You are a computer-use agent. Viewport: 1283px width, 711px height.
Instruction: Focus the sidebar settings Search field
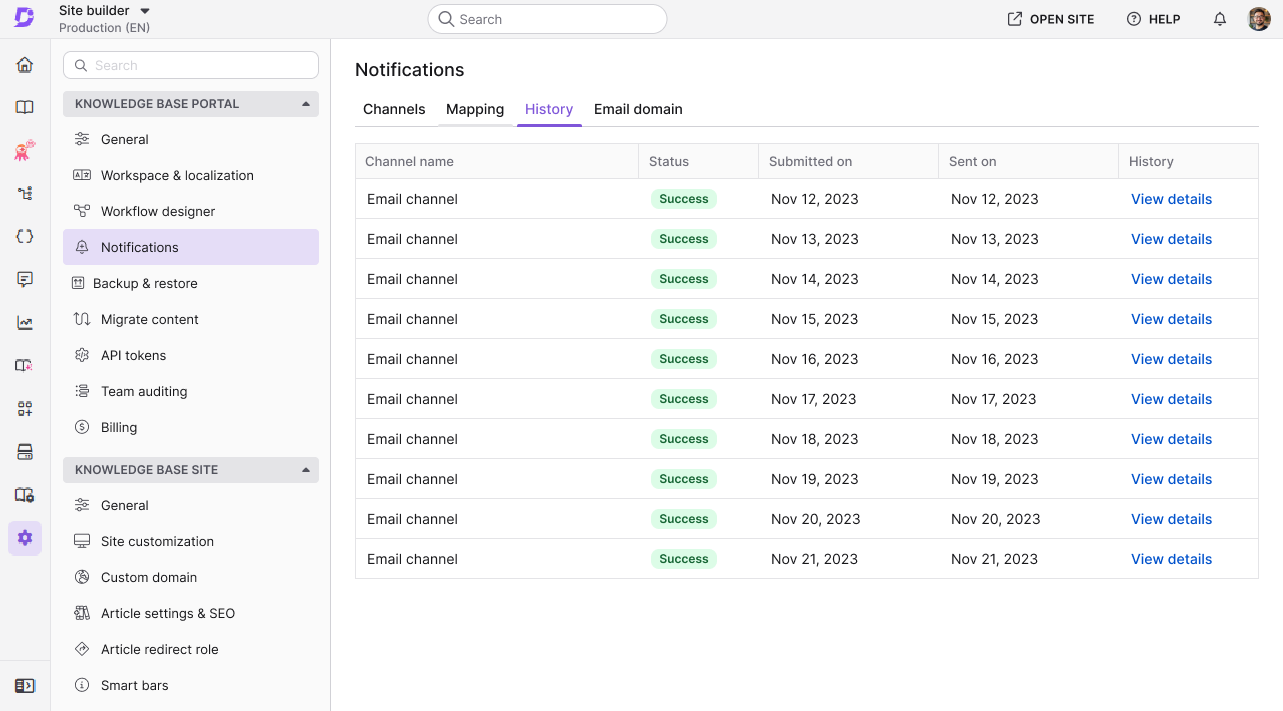pyautogui.click(x=191, y=65)
